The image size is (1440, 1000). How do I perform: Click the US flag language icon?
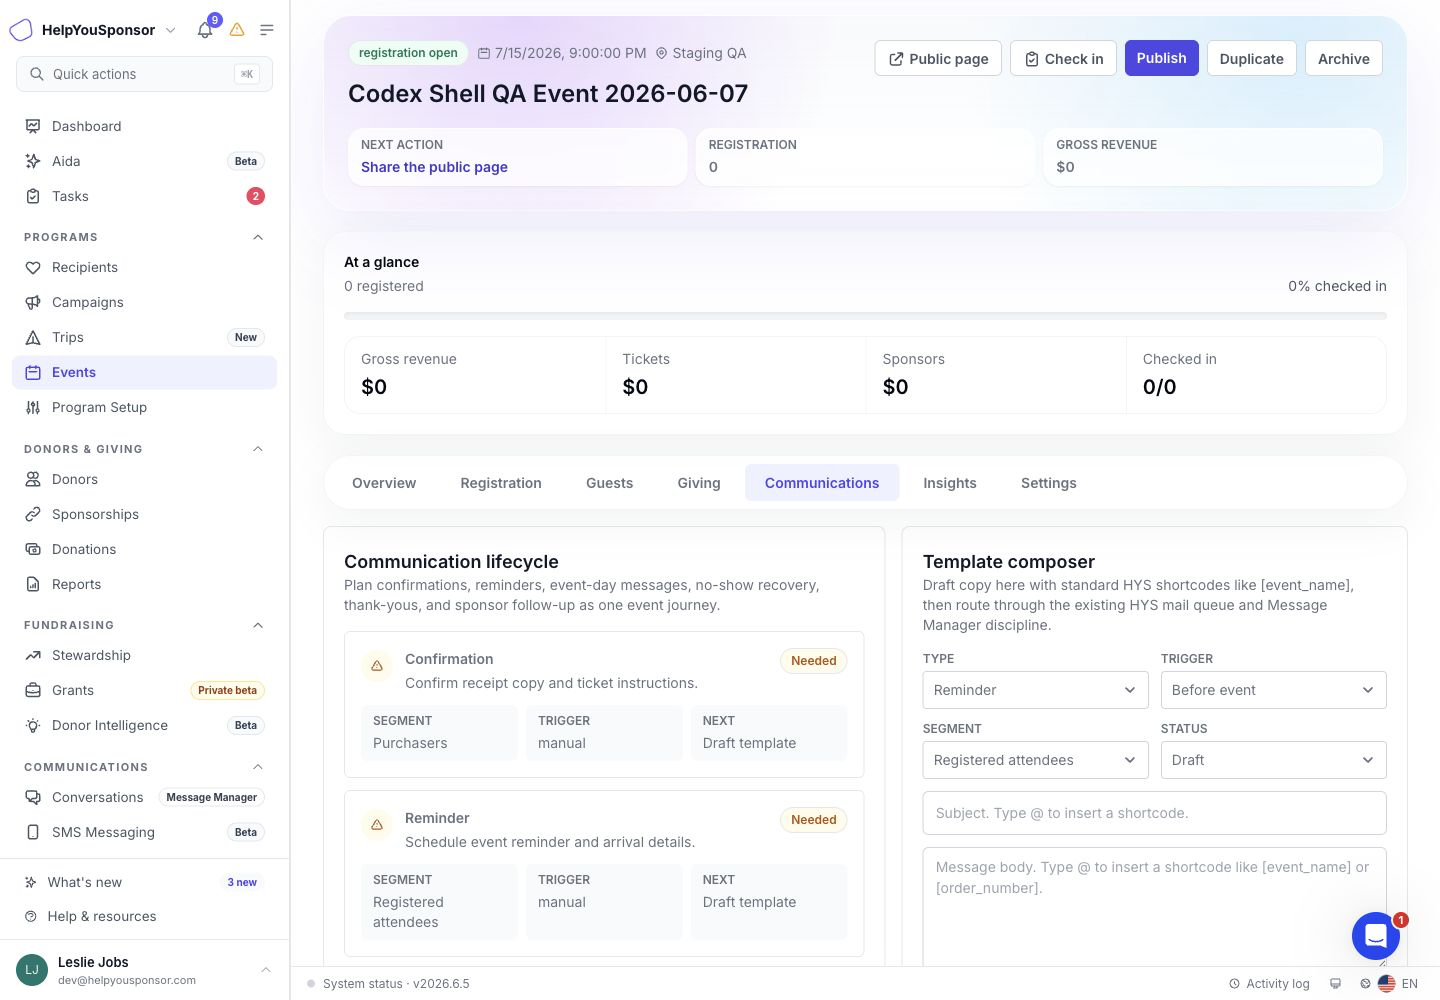(x=1386, y=984)
